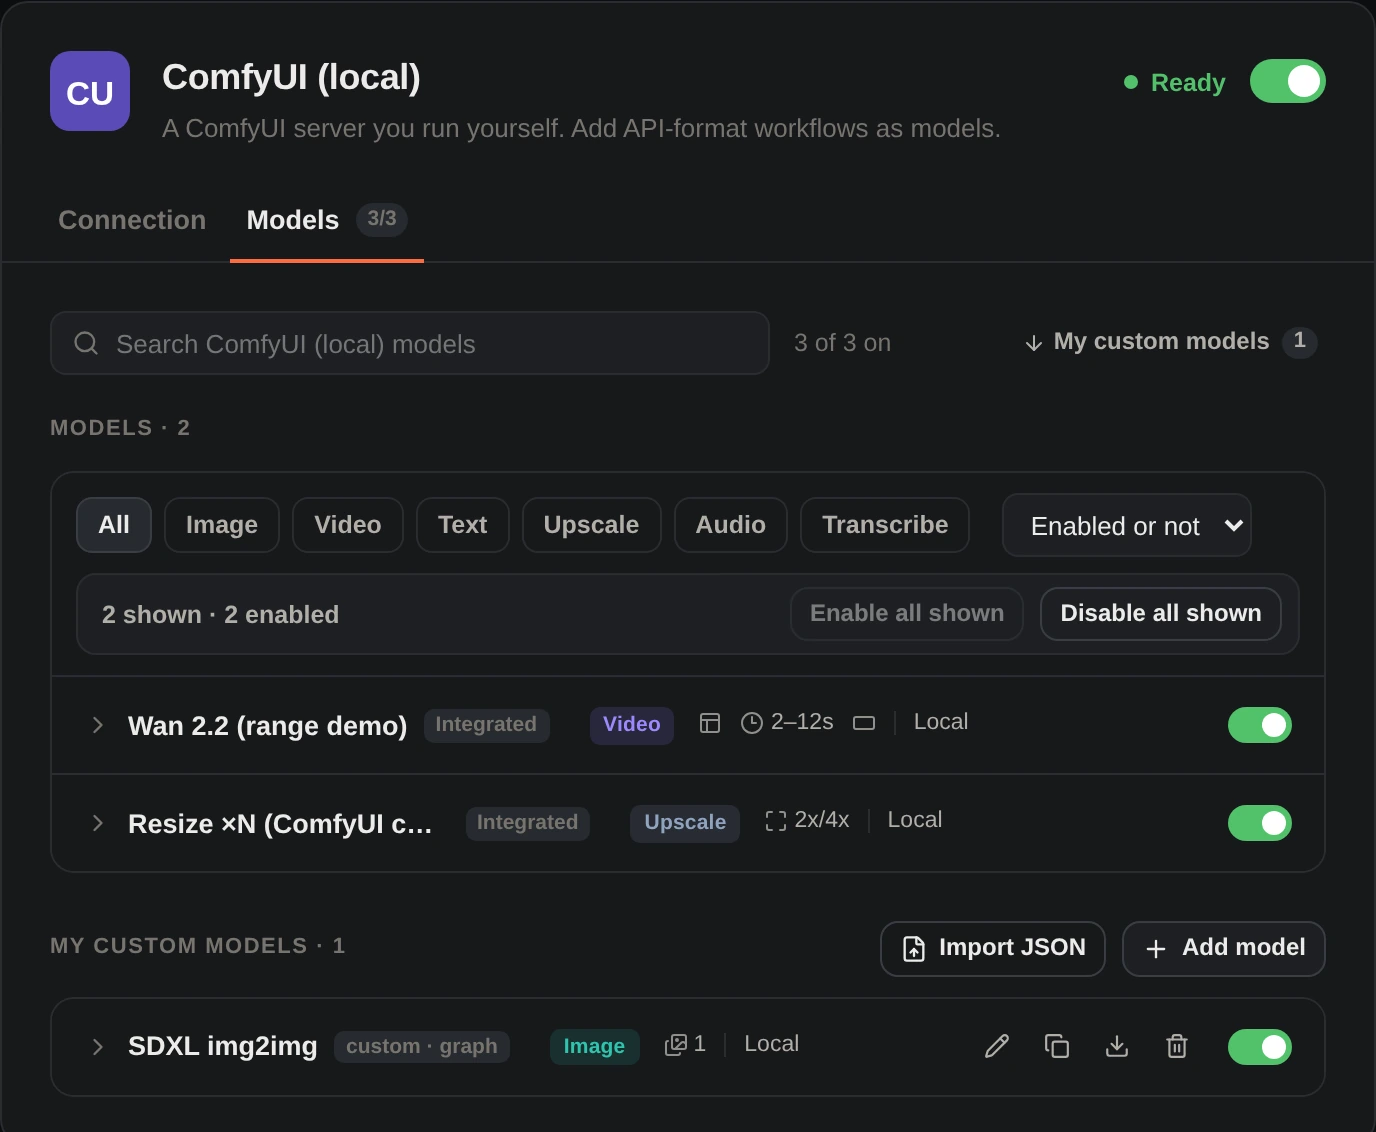1376x1132 pixels.
Task: Click Disable all shown button
Action: coord(1161,613)
